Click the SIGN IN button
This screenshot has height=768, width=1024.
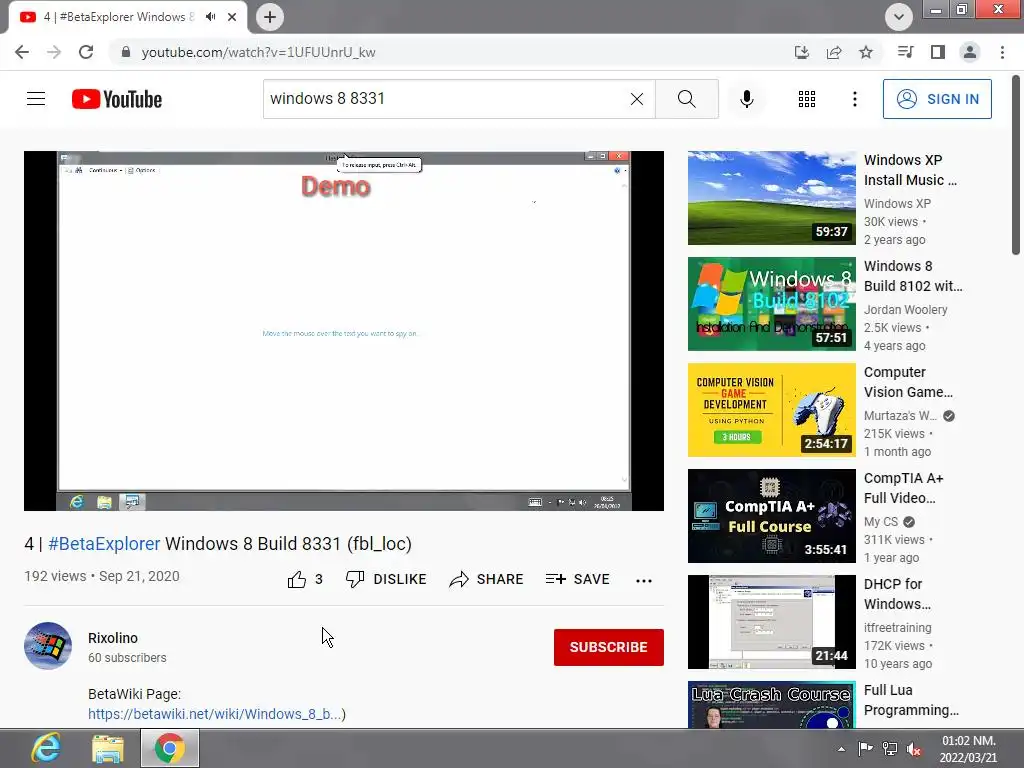936,99
